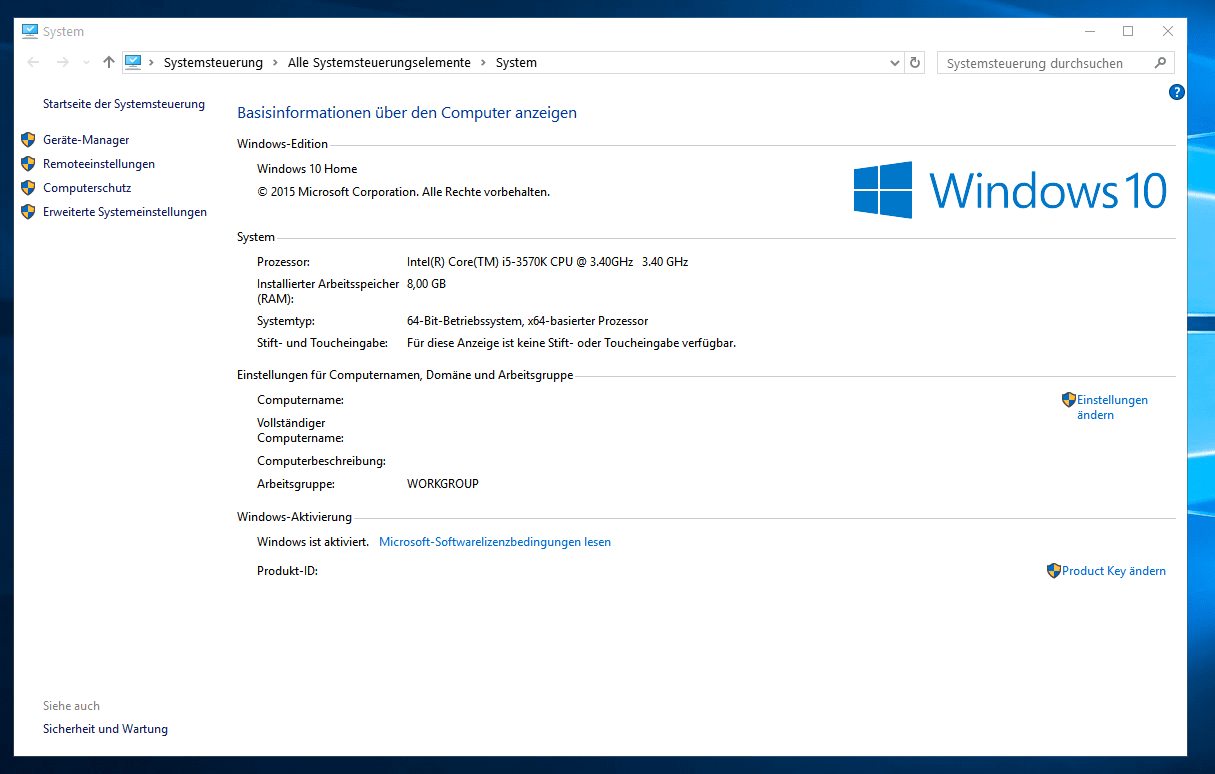Screen dimensions: 1215x774
Task: Open Startseite der Systemsteuerung
Action: (124, 104)
